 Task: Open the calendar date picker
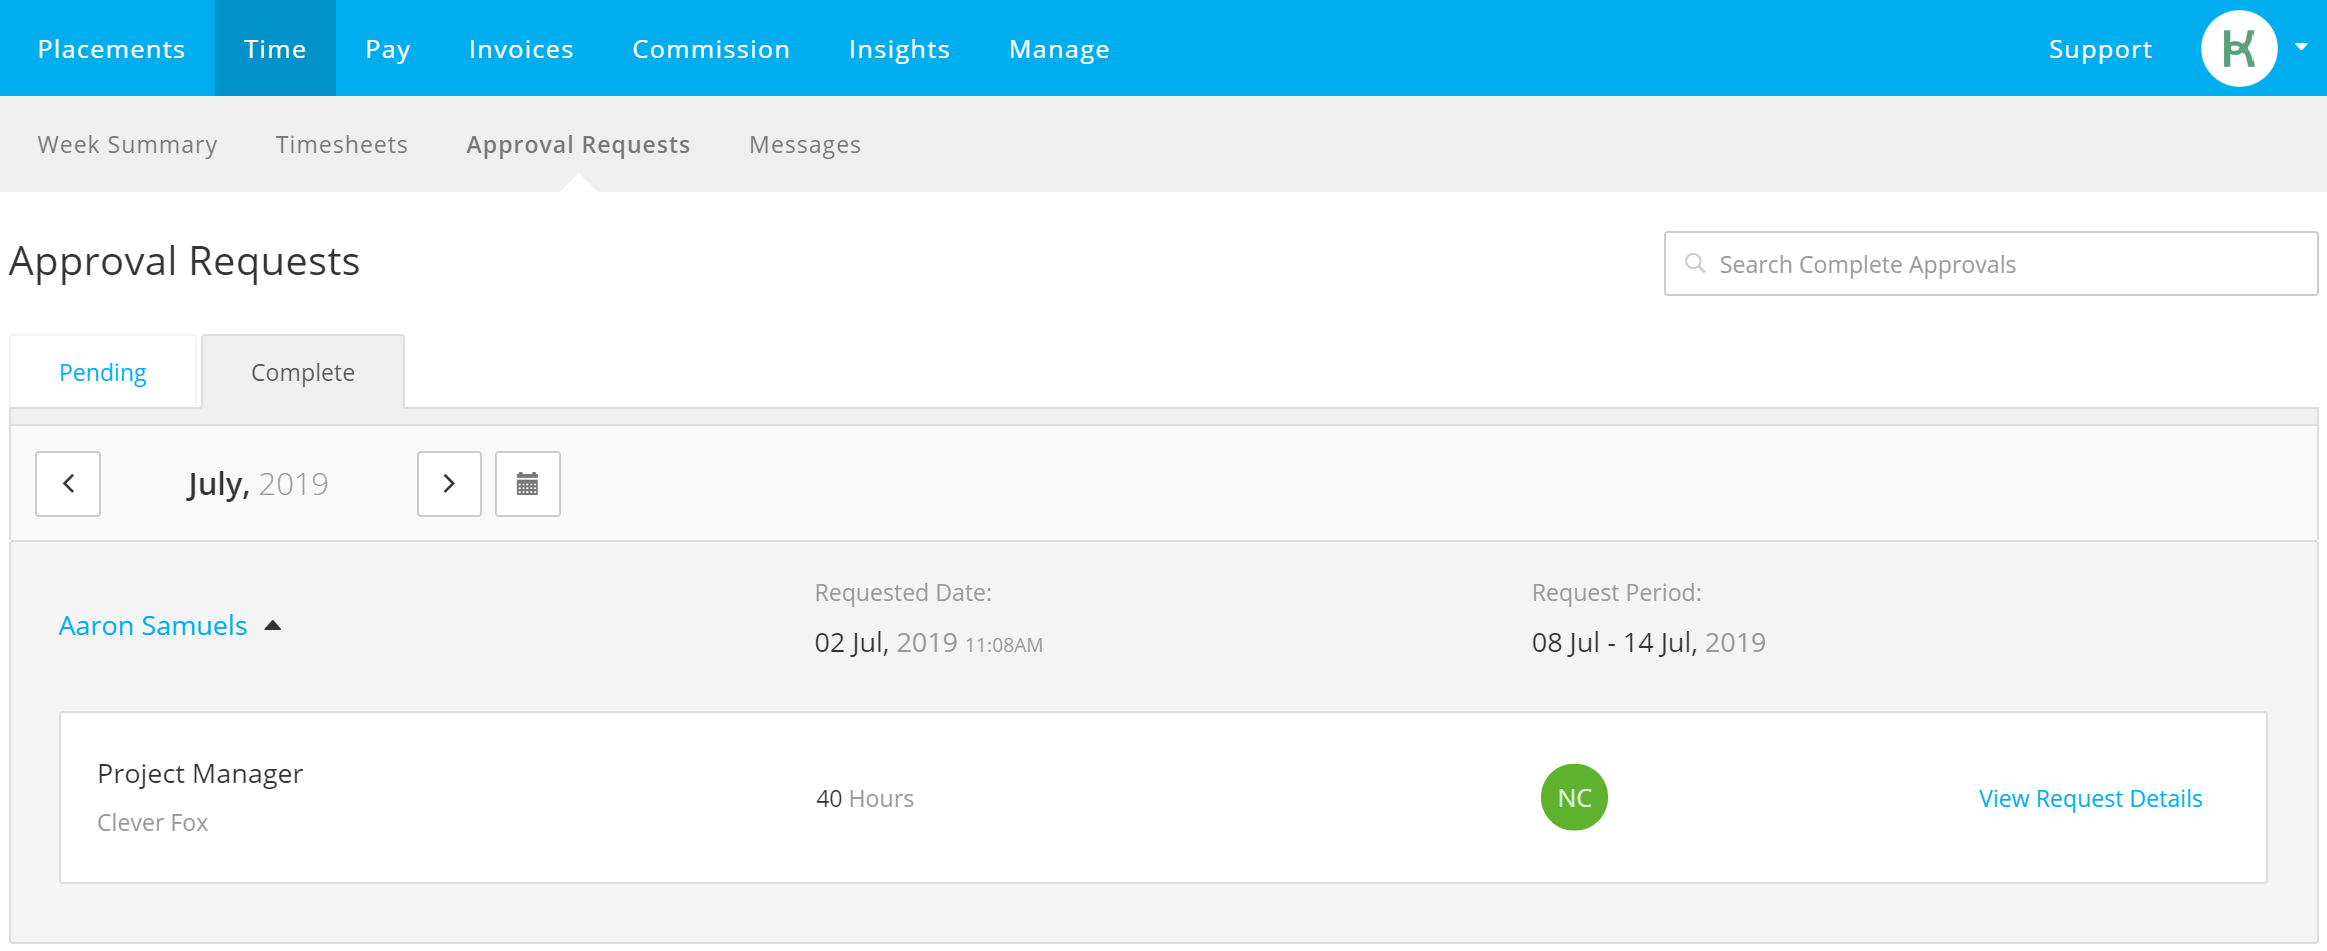click(x=528, y=484)
